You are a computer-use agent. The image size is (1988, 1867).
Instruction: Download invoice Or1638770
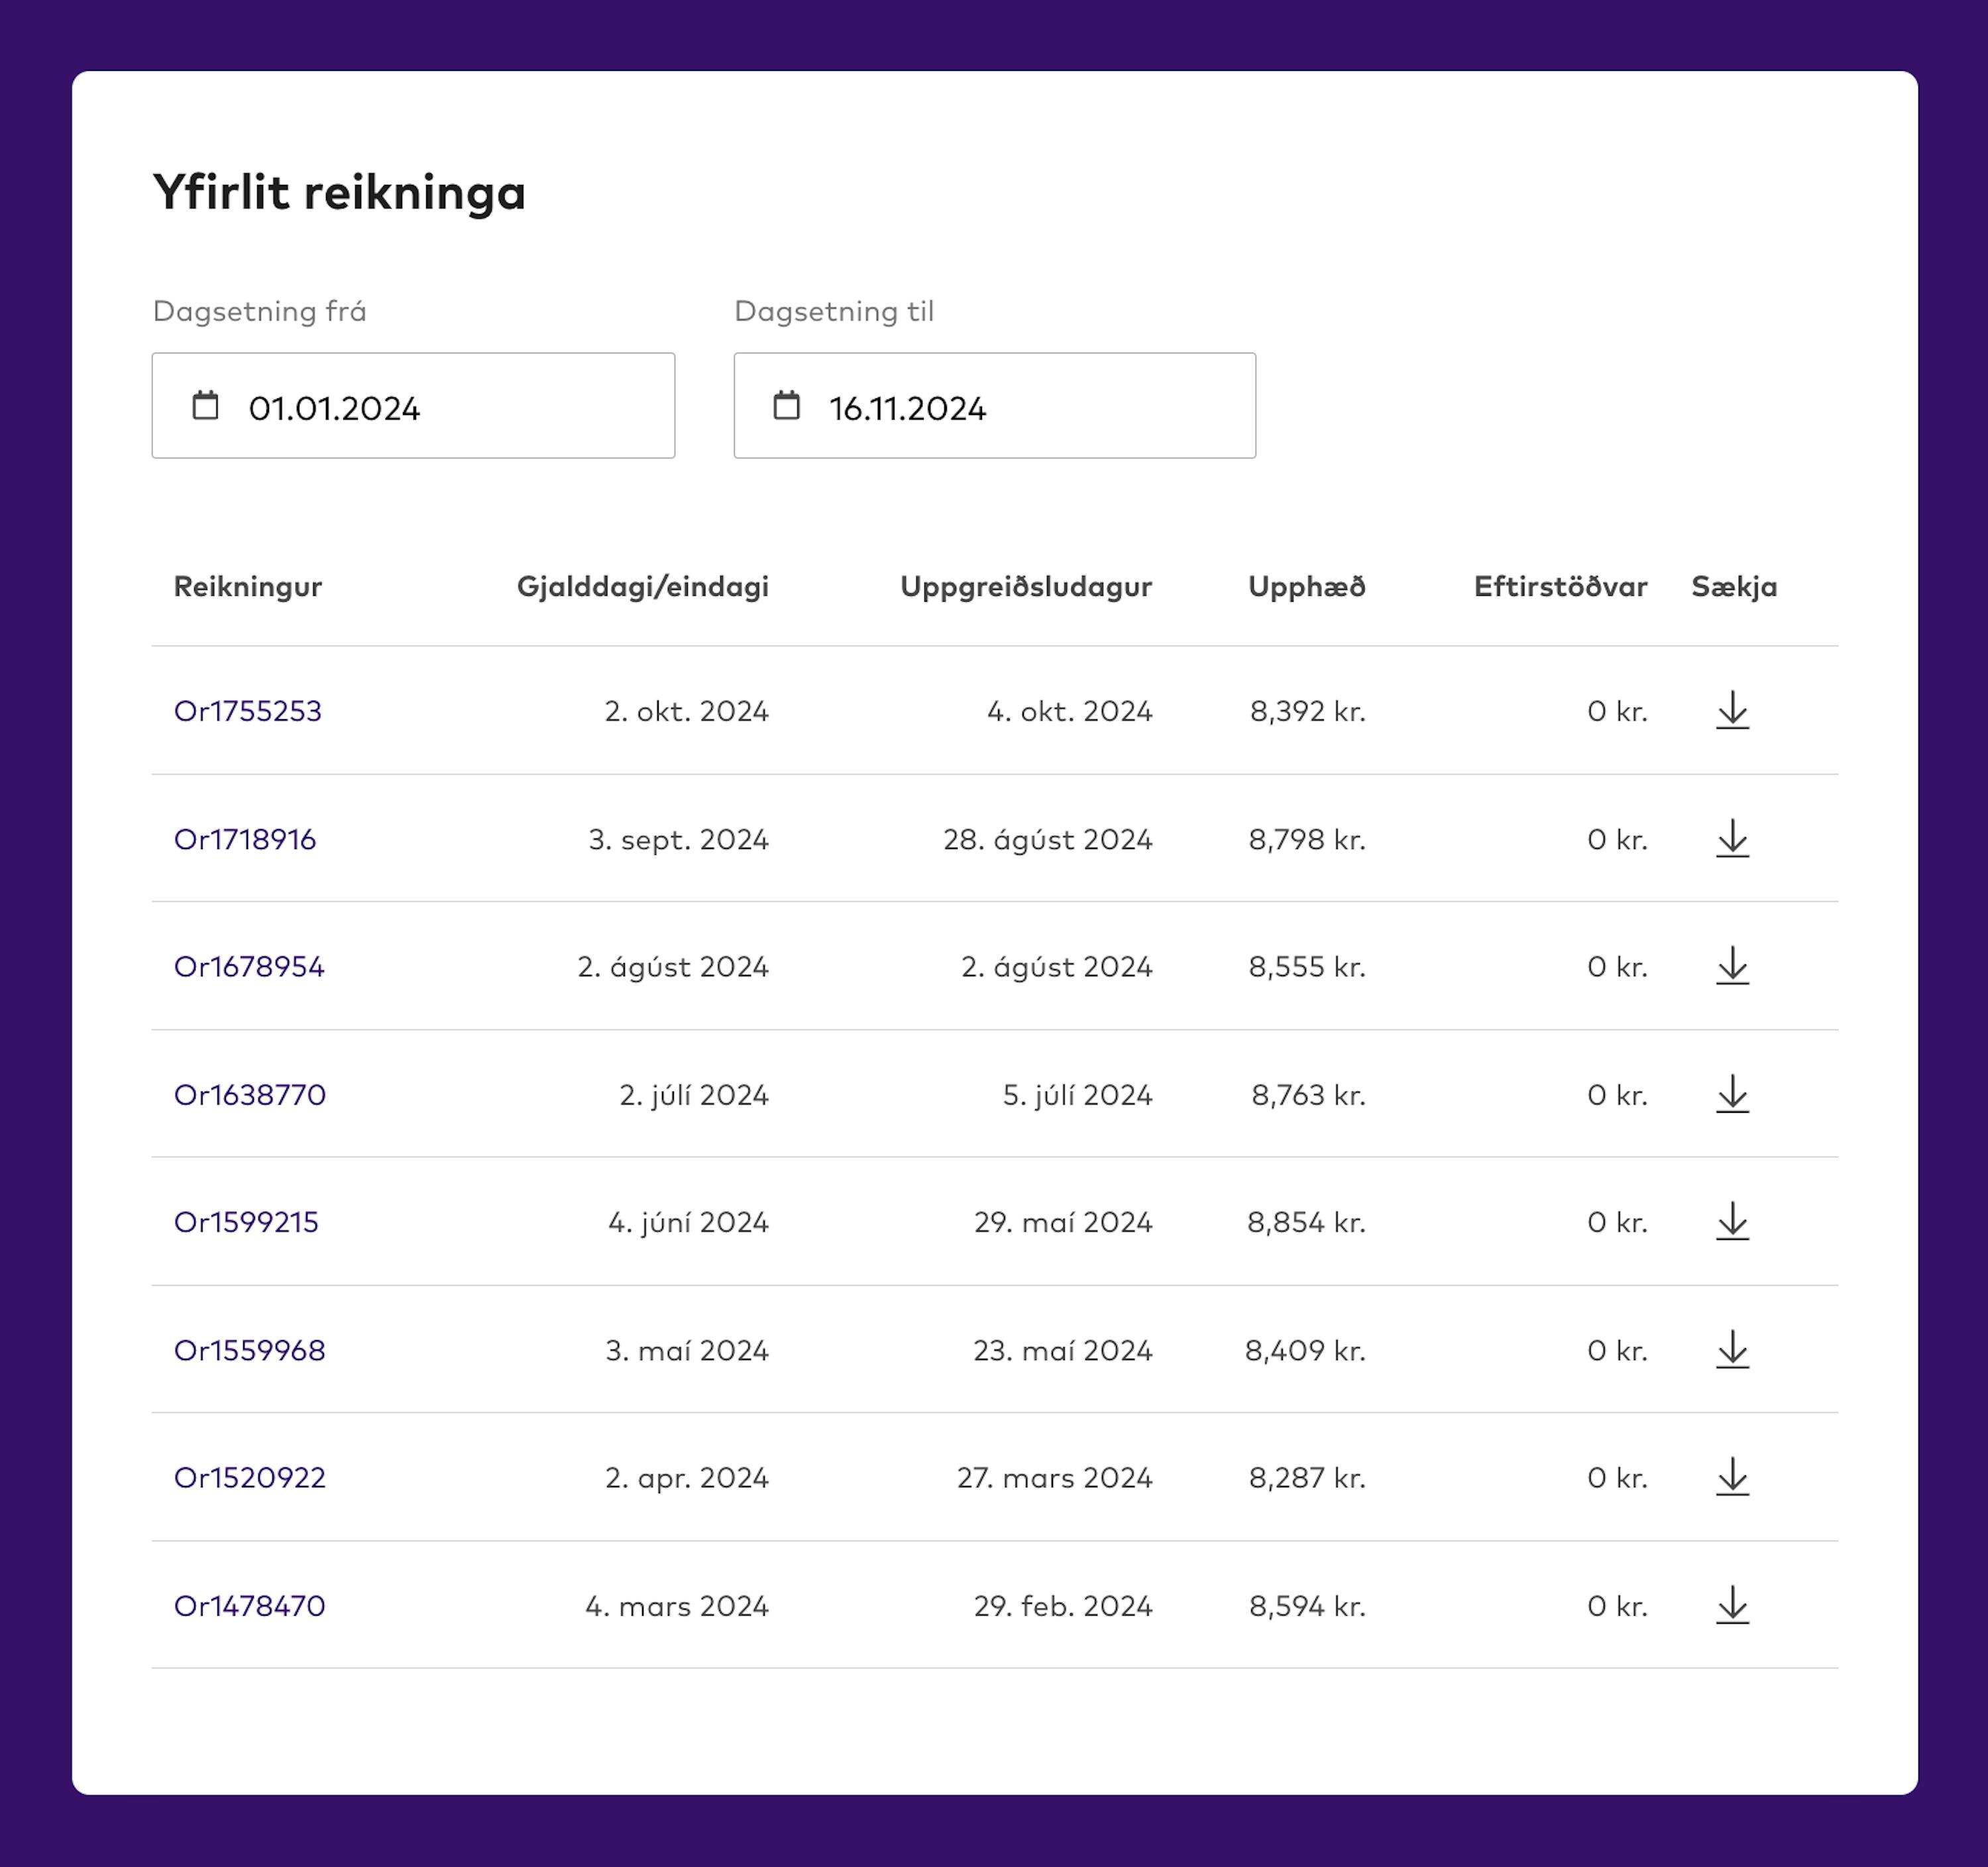(x=1732, y=1094)
